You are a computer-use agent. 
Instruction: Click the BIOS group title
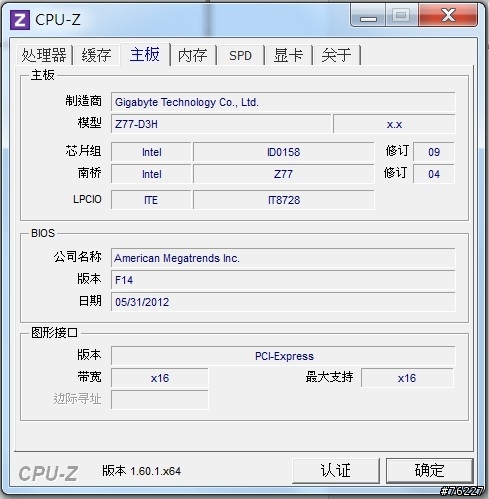43,233
